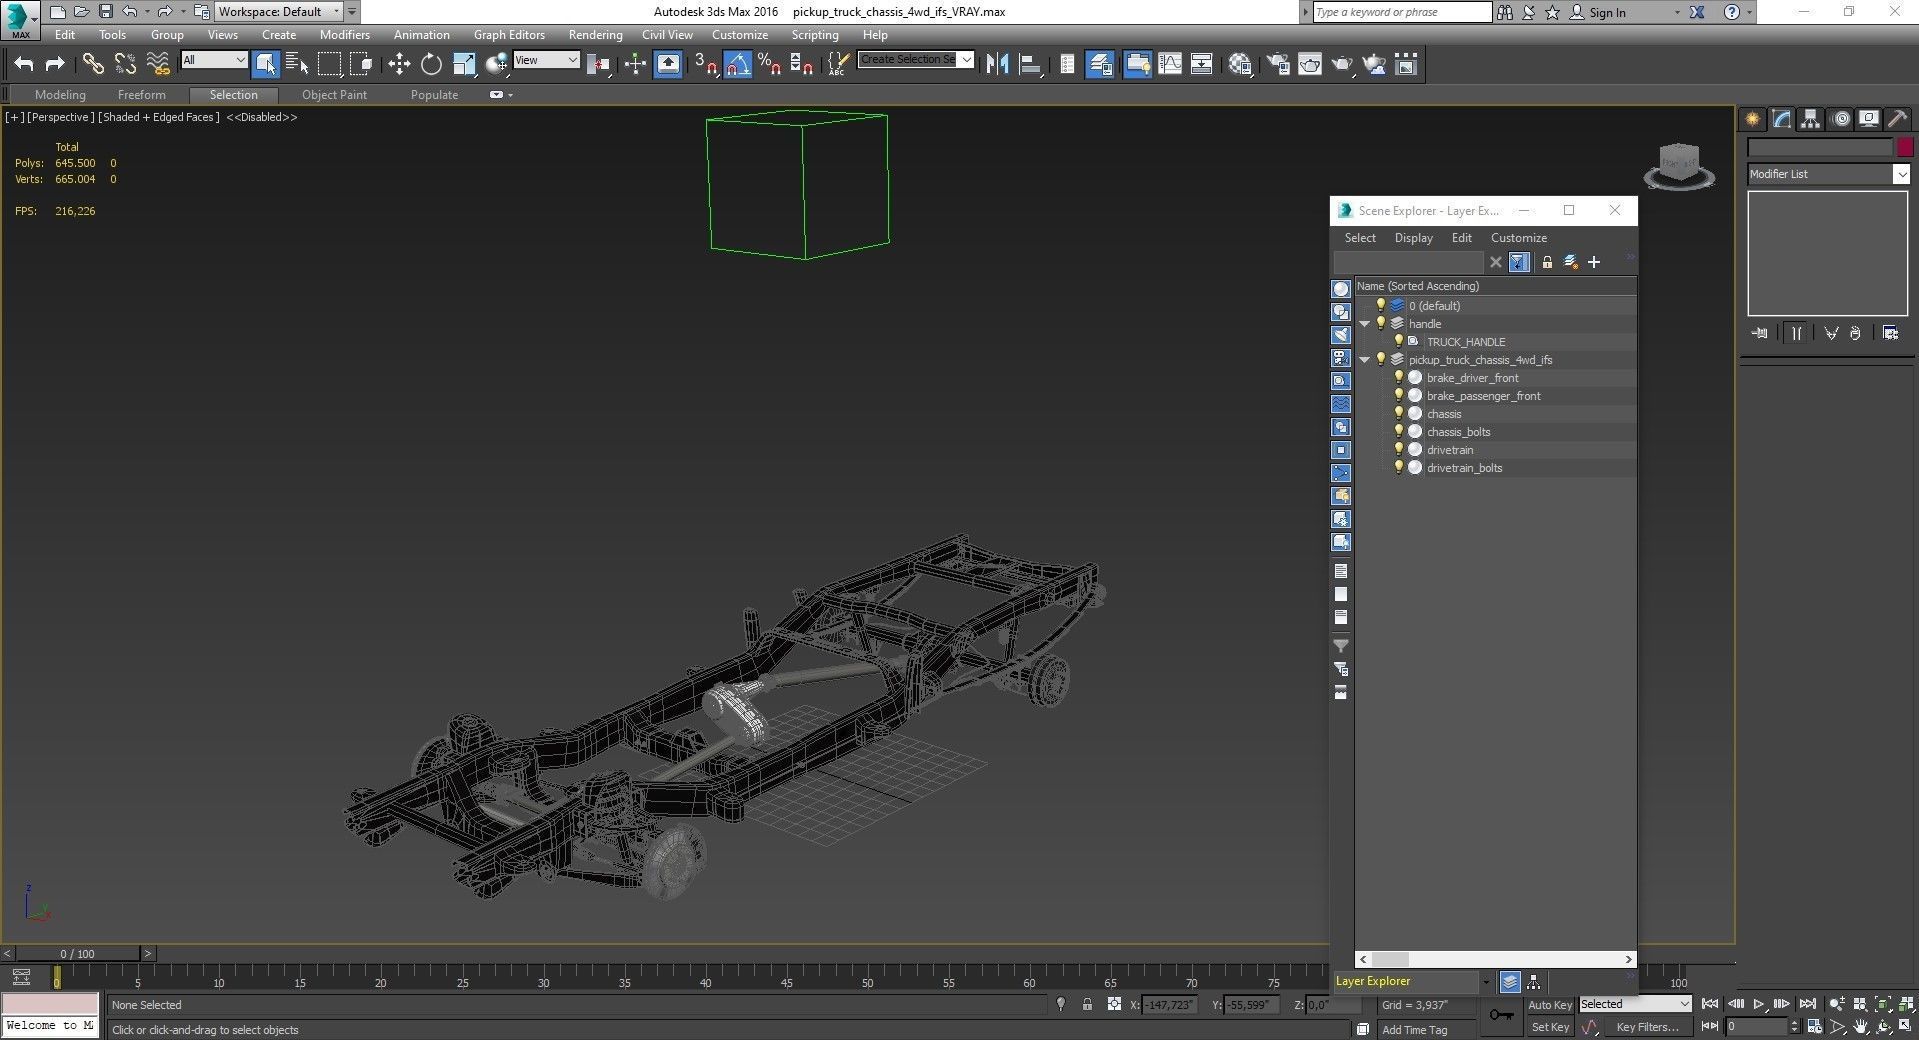The width and height of the screenshot is (1919, 1040).
Task: Click the Undo arrow in main toolbar
Action: (x=24, y=64)
